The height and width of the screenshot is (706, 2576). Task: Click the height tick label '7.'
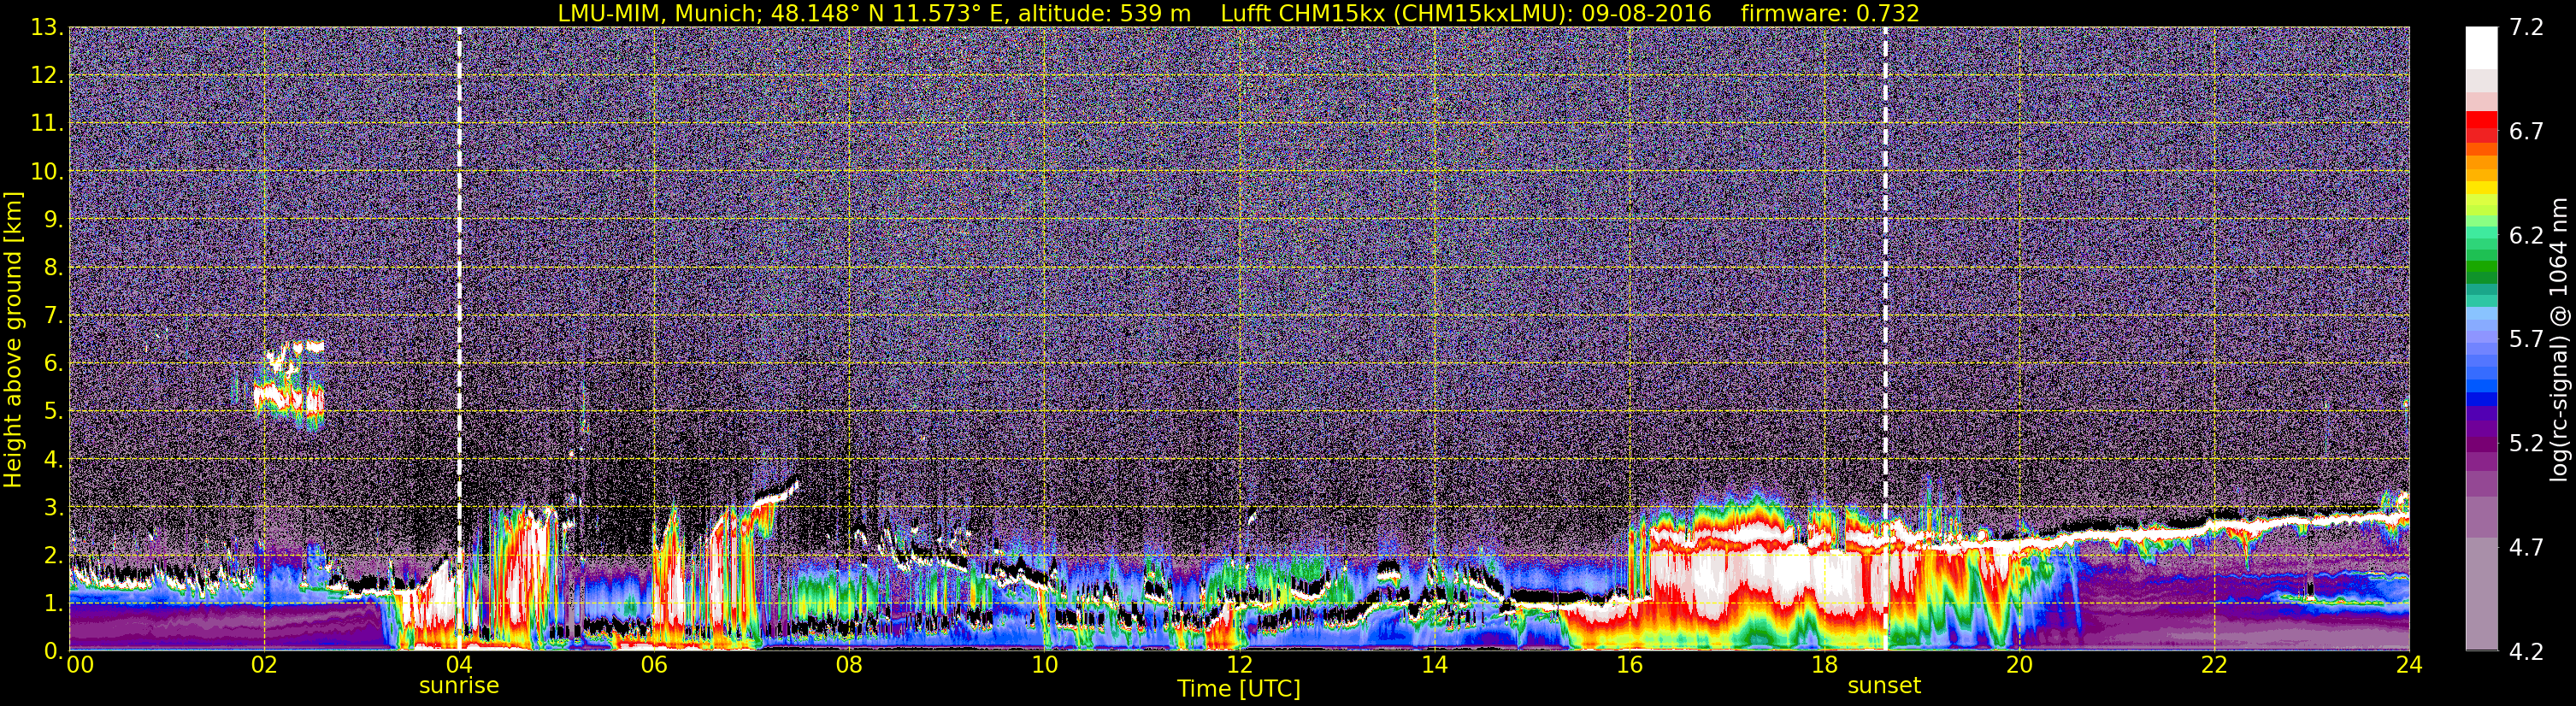pos(53,316)
